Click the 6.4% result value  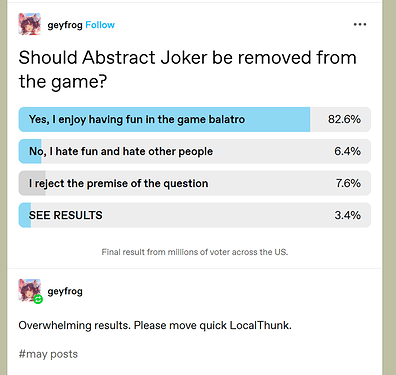click(x=347, y=151)
